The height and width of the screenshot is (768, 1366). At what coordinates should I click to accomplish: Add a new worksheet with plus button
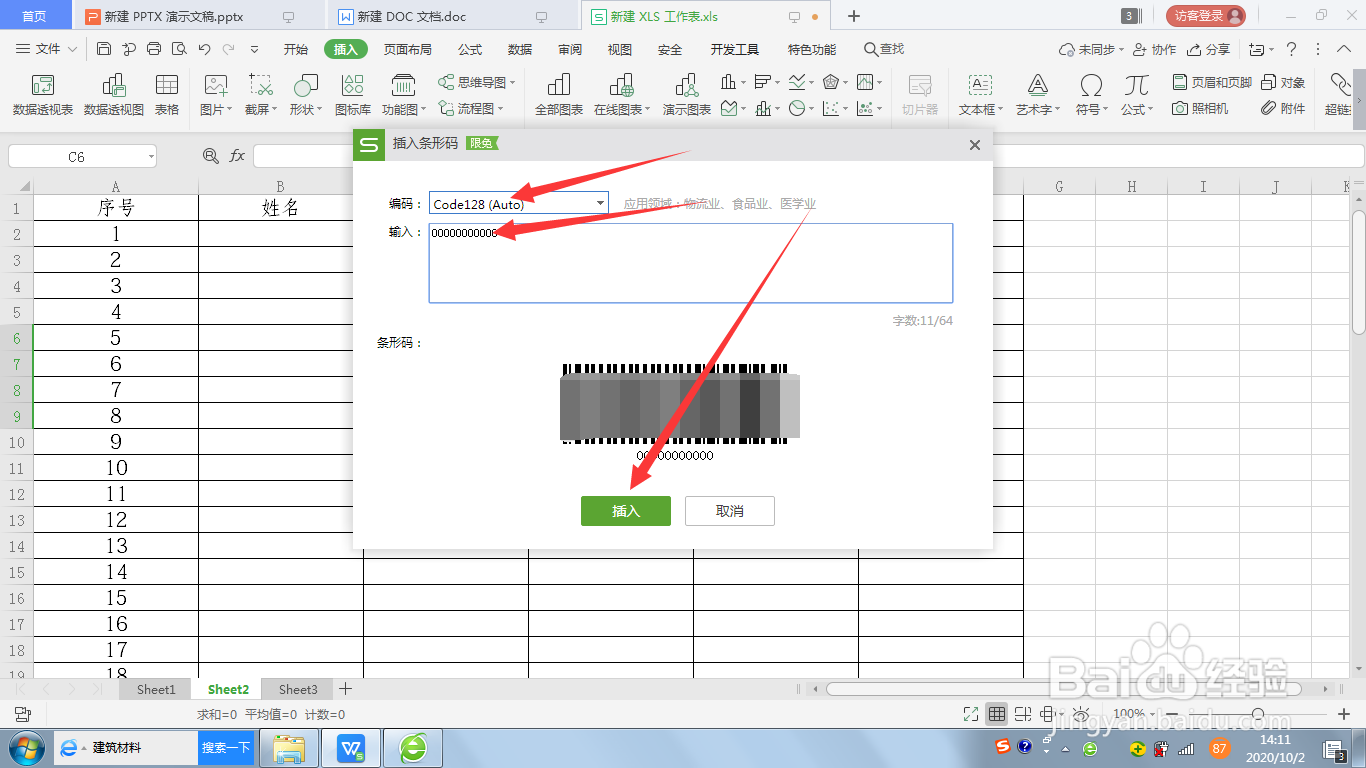tap(345, 689)
